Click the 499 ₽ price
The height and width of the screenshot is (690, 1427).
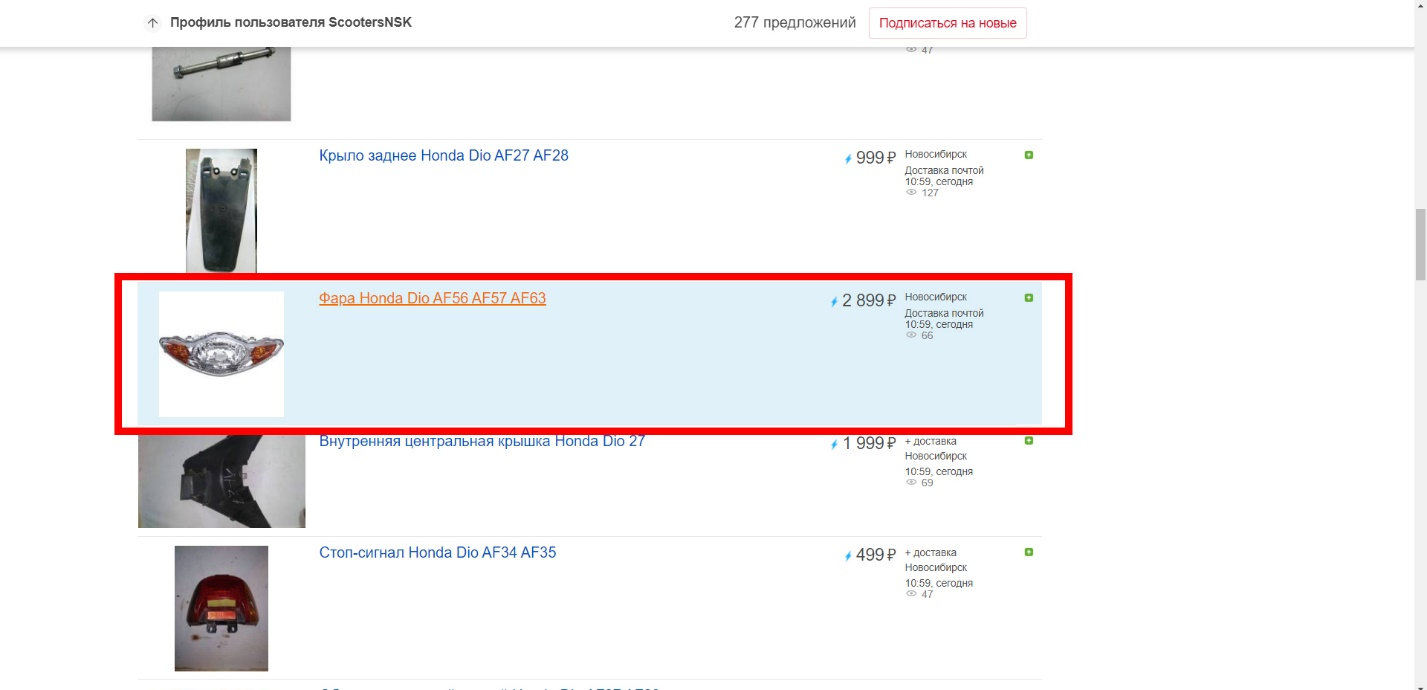[x=876, y=555]
